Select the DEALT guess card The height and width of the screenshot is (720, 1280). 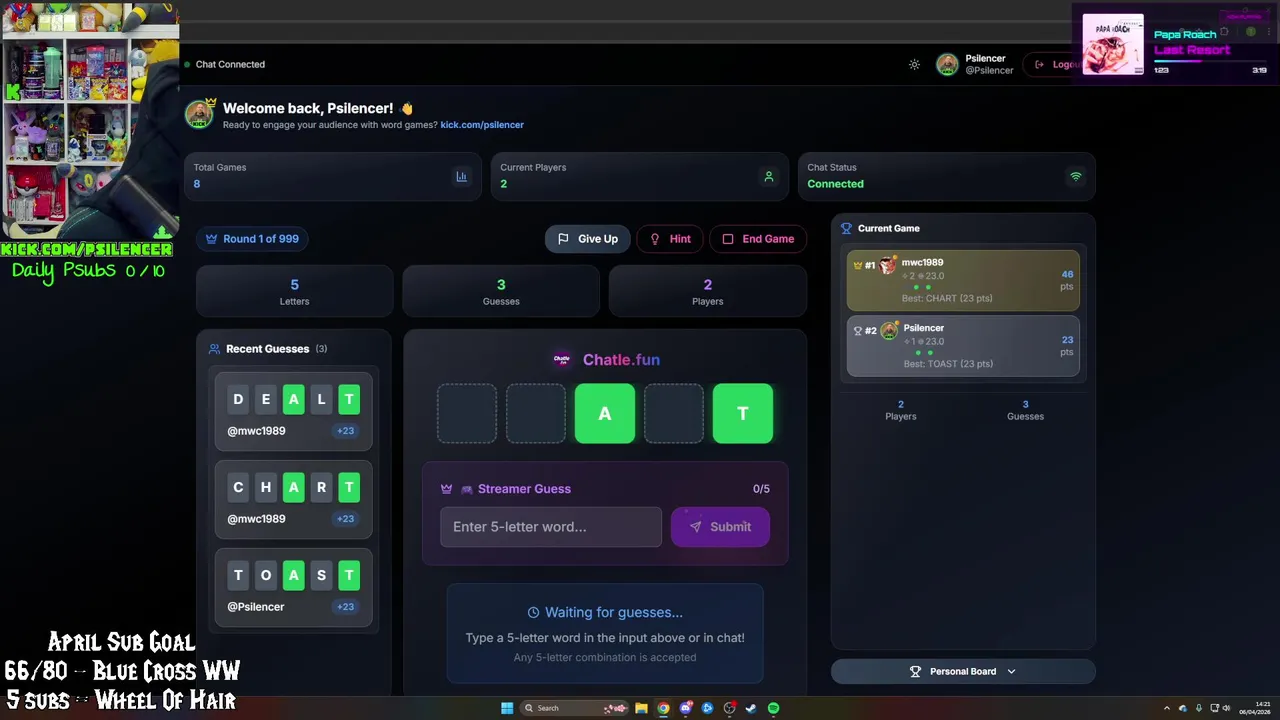pyautogui.click(x=293, y=411)
